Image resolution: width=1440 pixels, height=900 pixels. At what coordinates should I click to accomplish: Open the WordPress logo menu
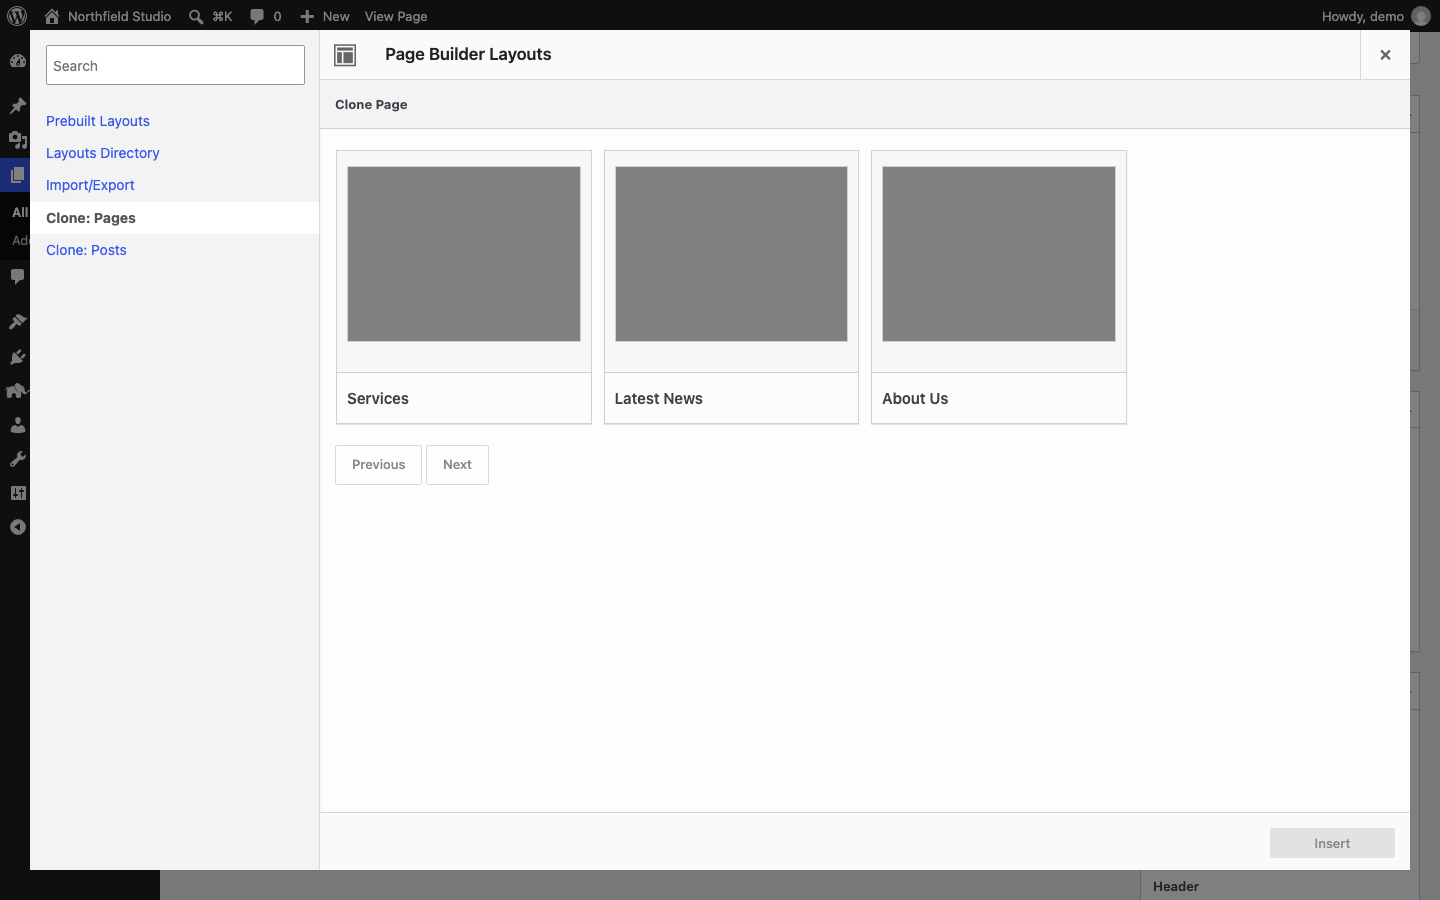(x=17, y=16)
